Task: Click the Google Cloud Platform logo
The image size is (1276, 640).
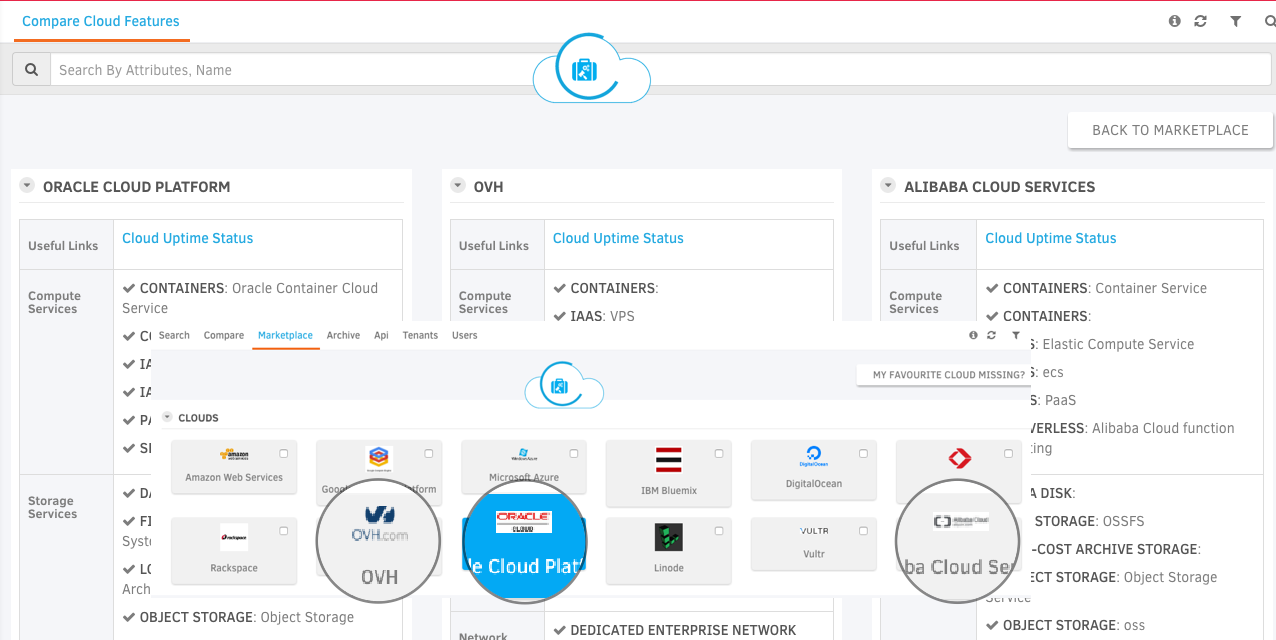Action: (378, 459)
